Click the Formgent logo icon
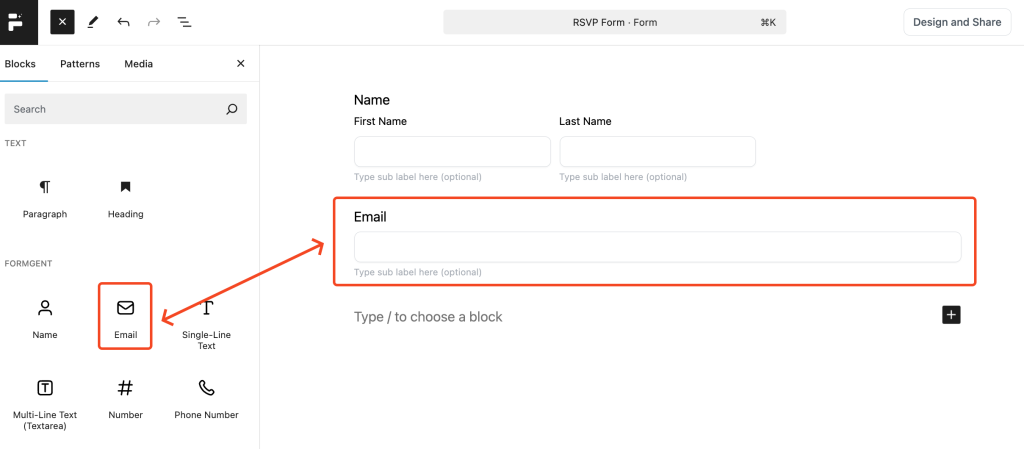 coord(18,22)
